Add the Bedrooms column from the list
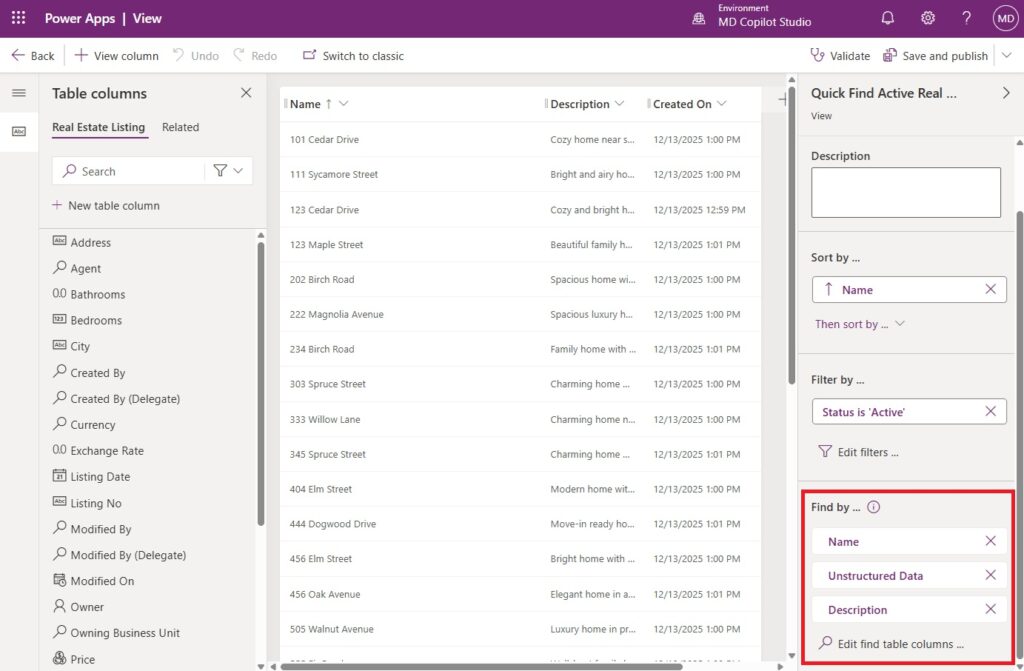 (96, 320)
